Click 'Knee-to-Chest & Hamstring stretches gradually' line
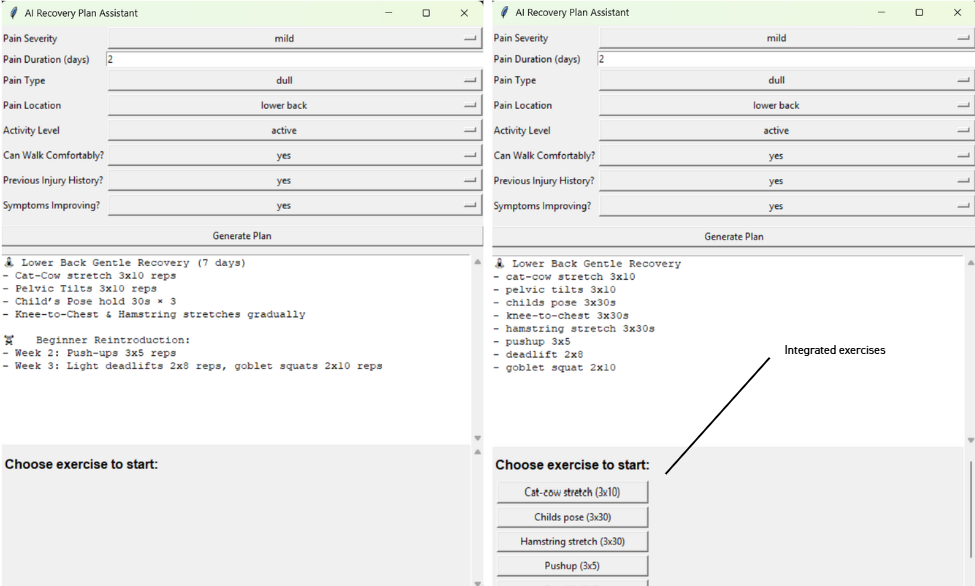 point(154,314)
